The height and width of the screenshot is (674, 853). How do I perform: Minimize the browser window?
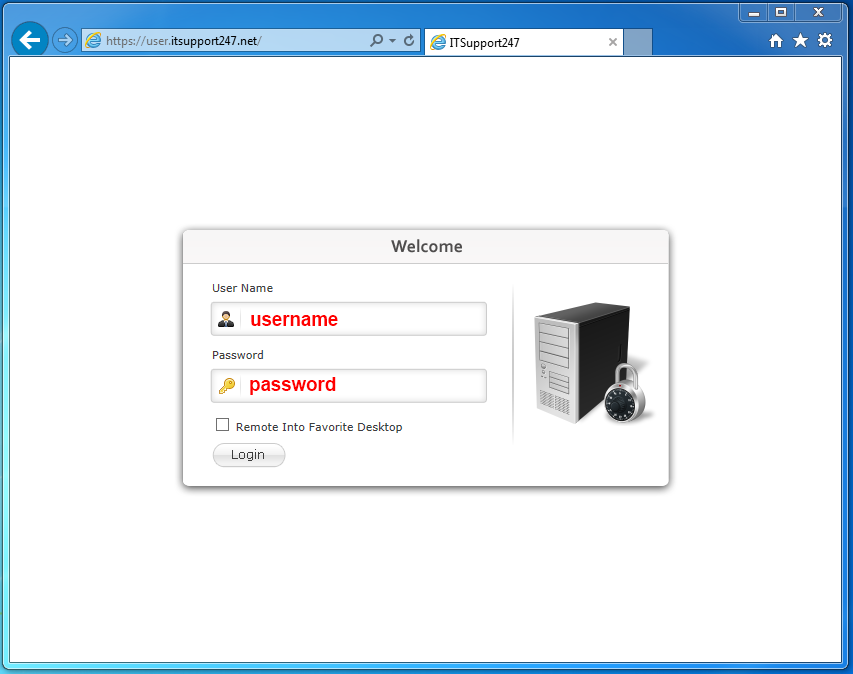(x=753, y=13)
